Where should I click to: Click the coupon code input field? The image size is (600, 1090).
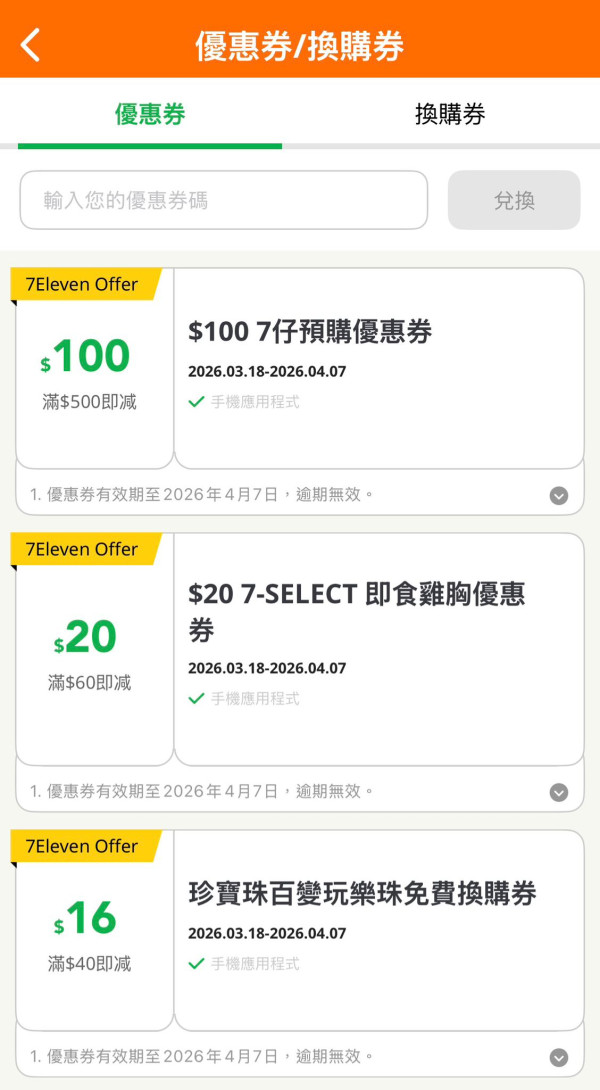pyautogui.click(x=223, y=200)
